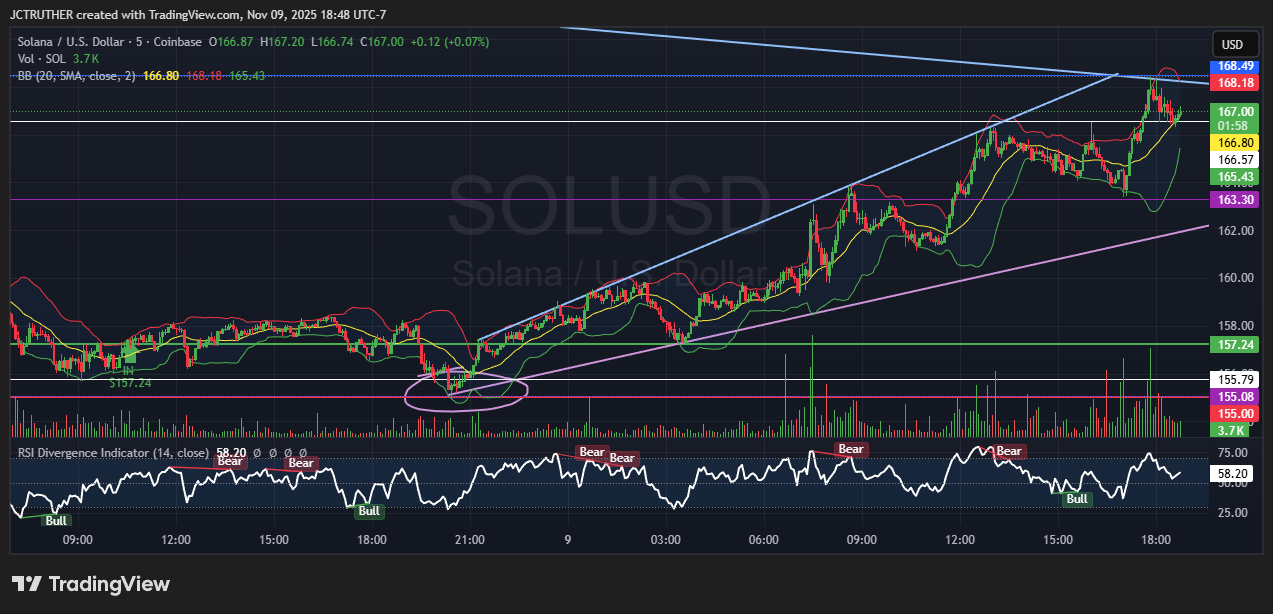Click the low value L166.74 in legend
Image resolution: width=1273 pixels, height=614 pixels.
click(x=333, y=42)
